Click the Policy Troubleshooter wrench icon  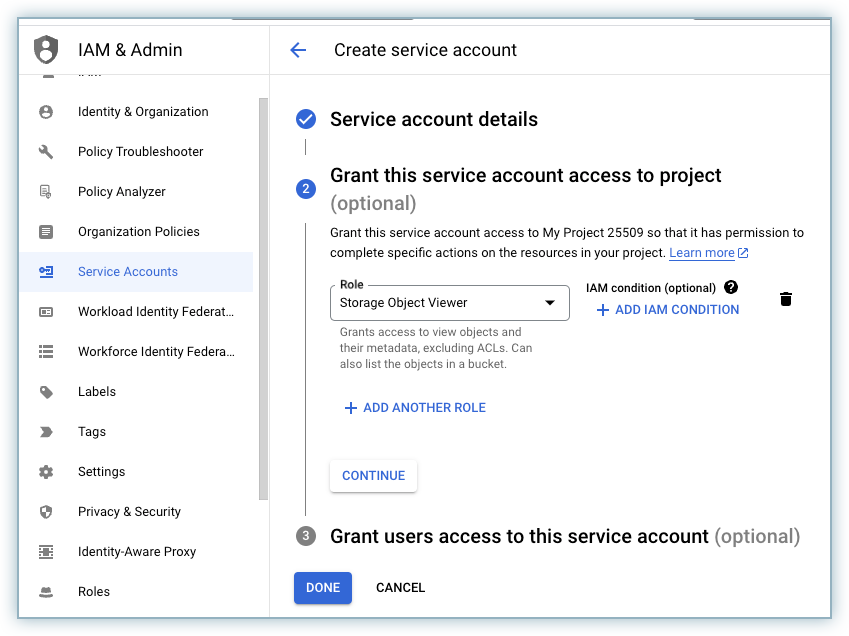click(46, 152)
